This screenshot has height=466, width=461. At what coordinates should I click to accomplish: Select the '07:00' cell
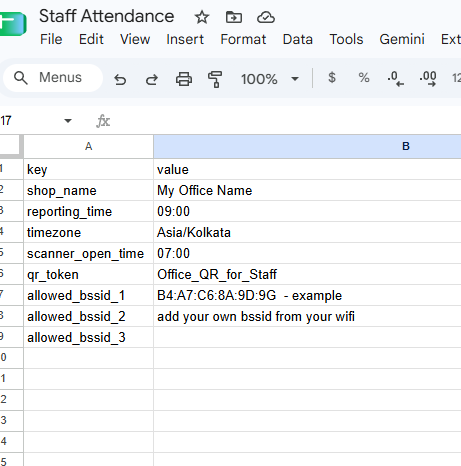point(307,253)
